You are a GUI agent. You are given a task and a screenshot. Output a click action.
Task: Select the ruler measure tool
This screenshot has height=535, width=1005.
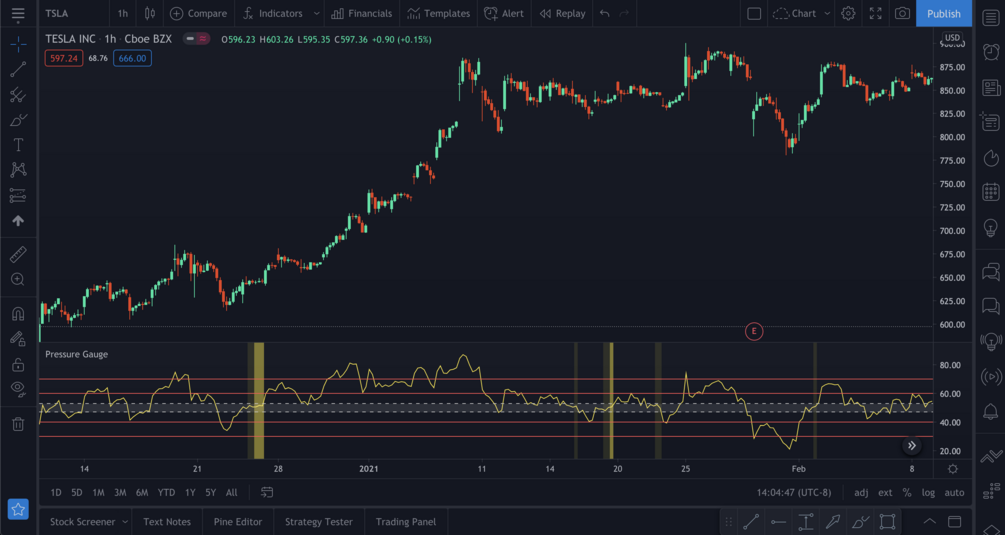(18, 254)
